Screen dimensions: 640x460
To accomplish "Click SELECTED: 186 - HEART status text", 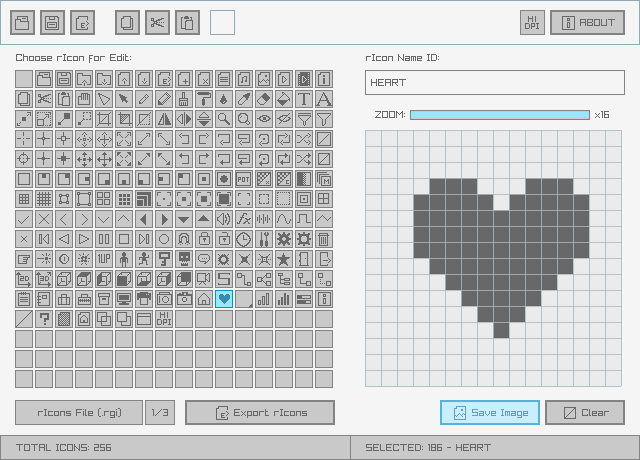I will click(428, 448).
